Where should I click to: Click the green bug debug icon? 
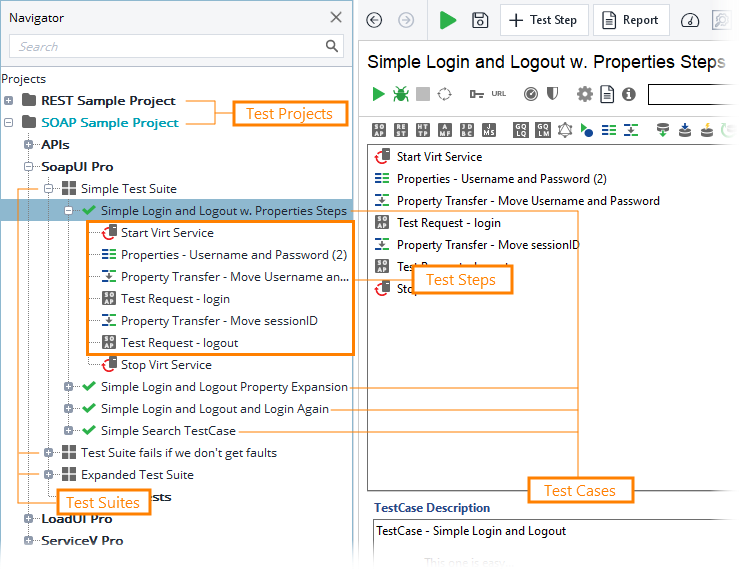(401, 94)
